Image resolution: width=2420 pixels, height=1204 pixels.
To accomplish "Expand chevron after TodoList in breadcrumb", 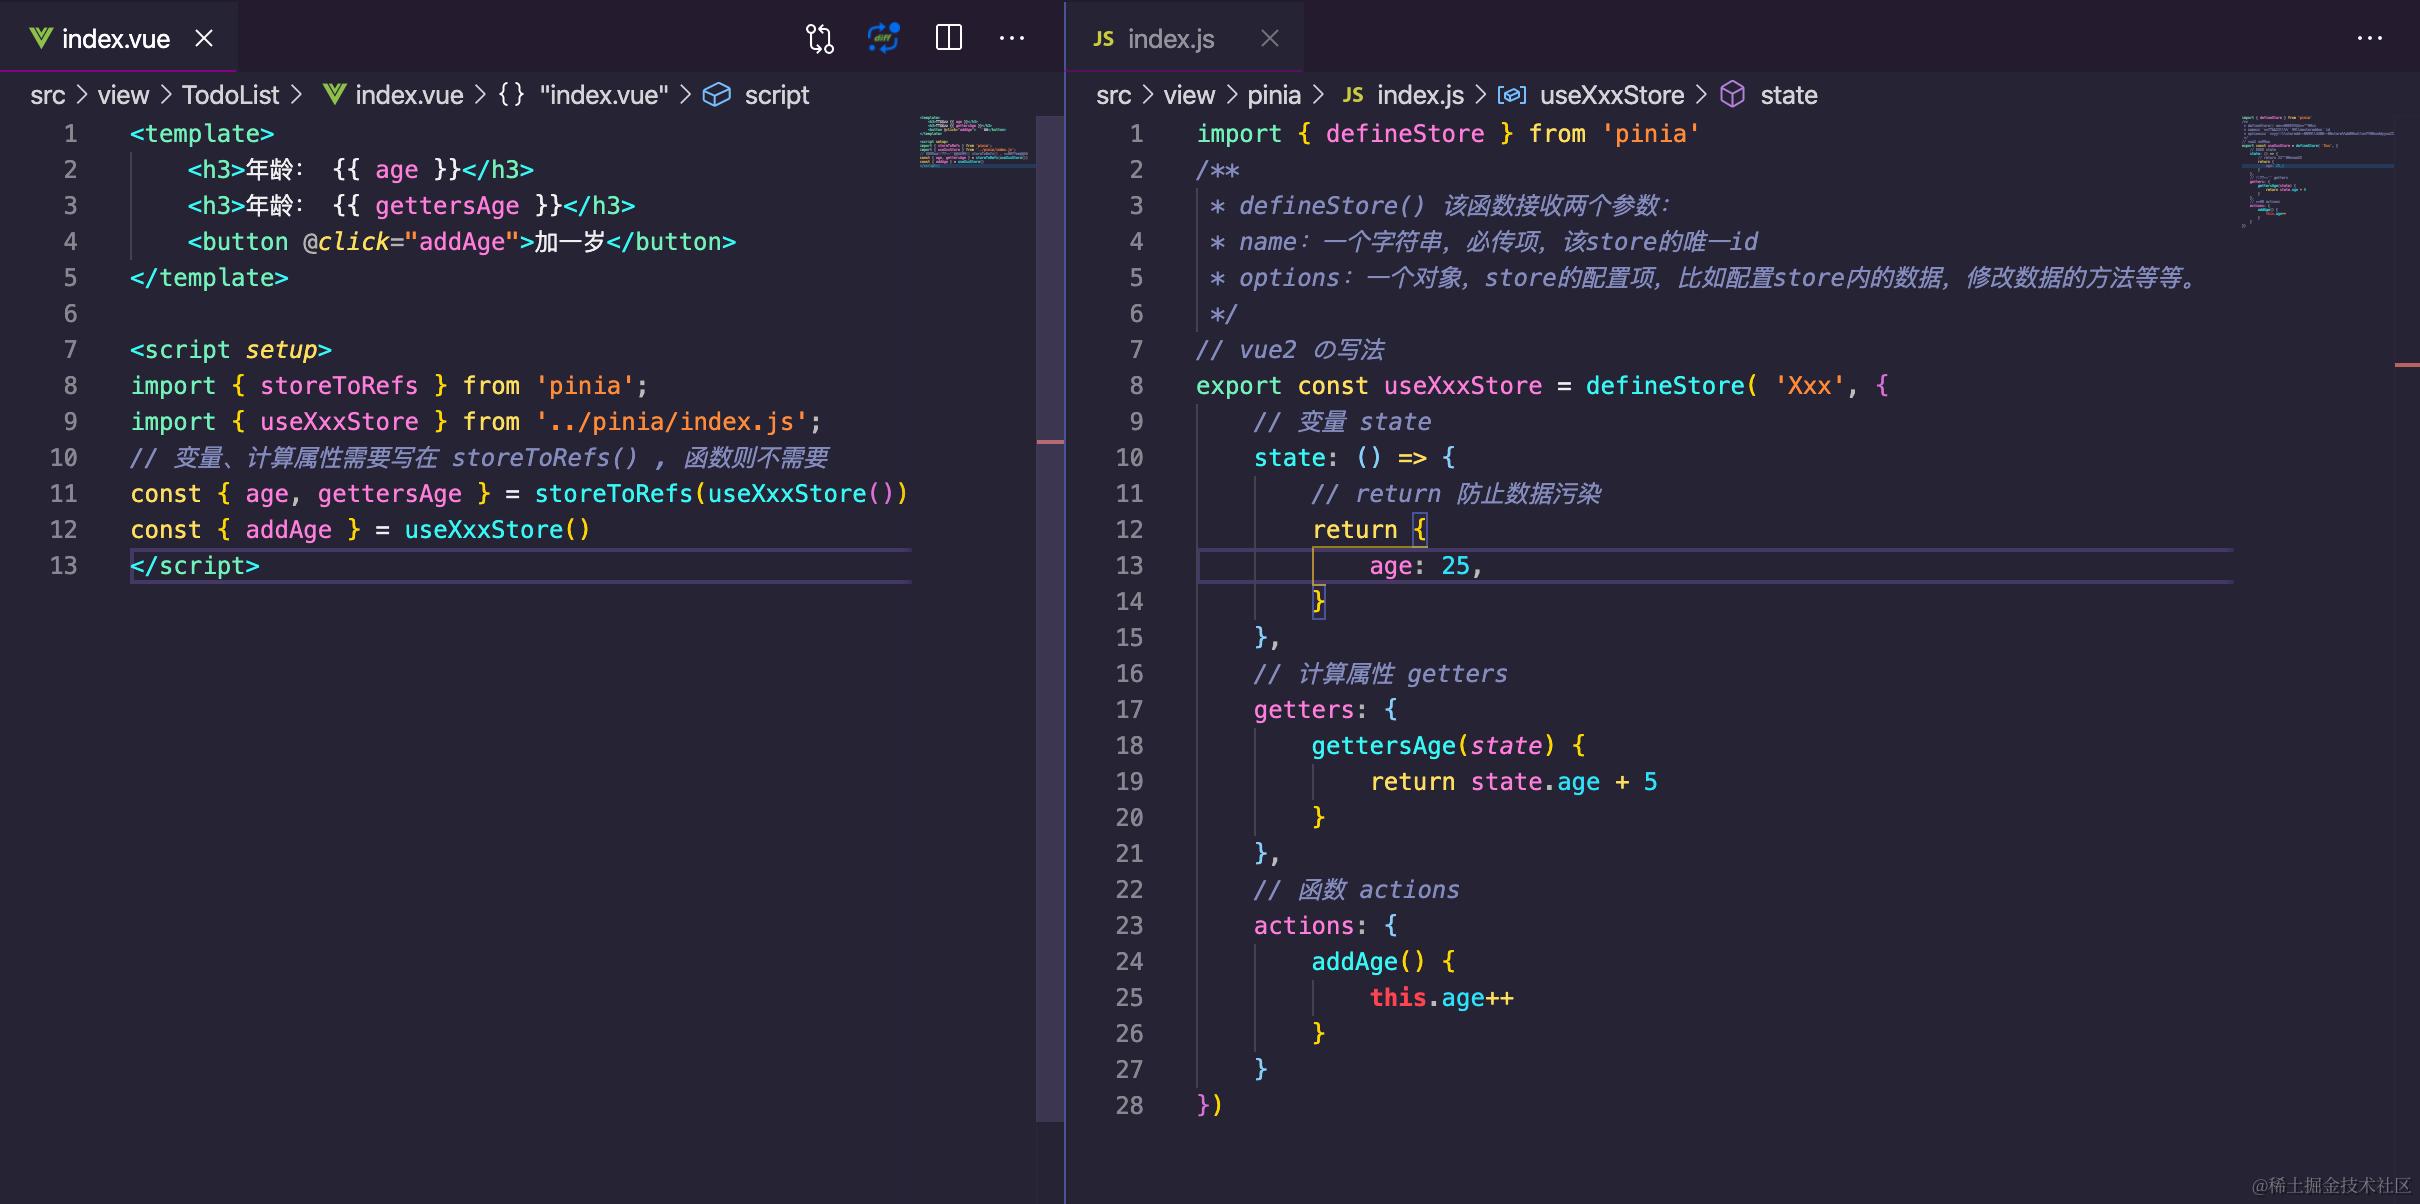I will pos(296,95).
